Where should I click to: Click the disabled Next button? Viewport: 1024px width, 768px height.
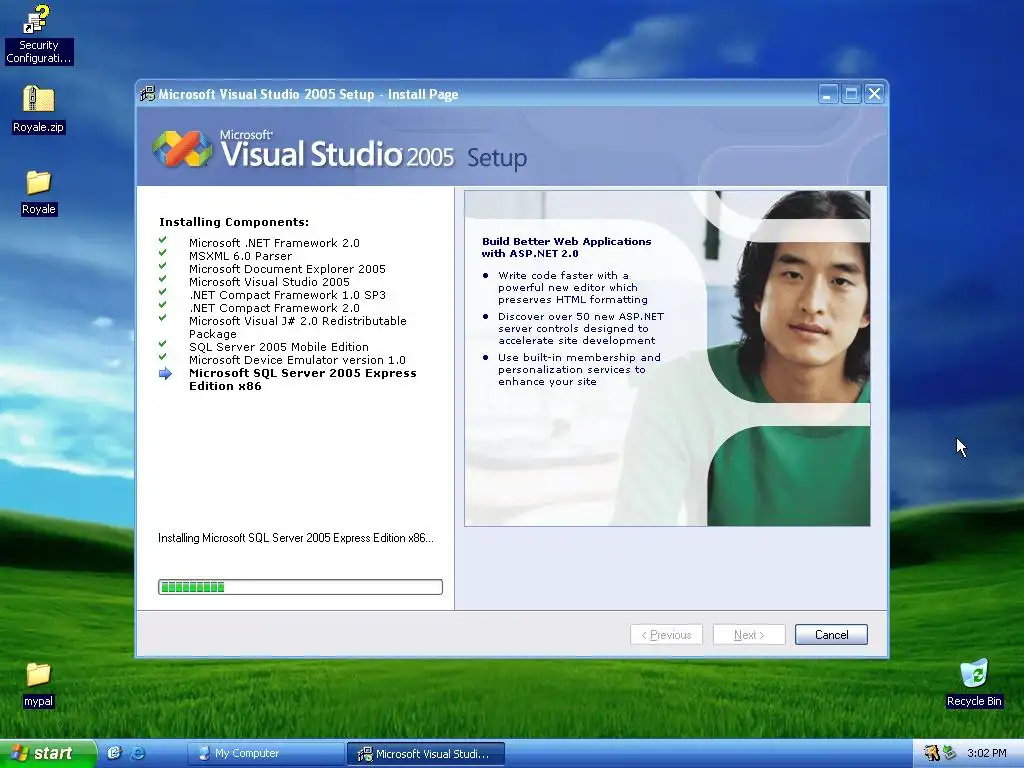(749, 635)
